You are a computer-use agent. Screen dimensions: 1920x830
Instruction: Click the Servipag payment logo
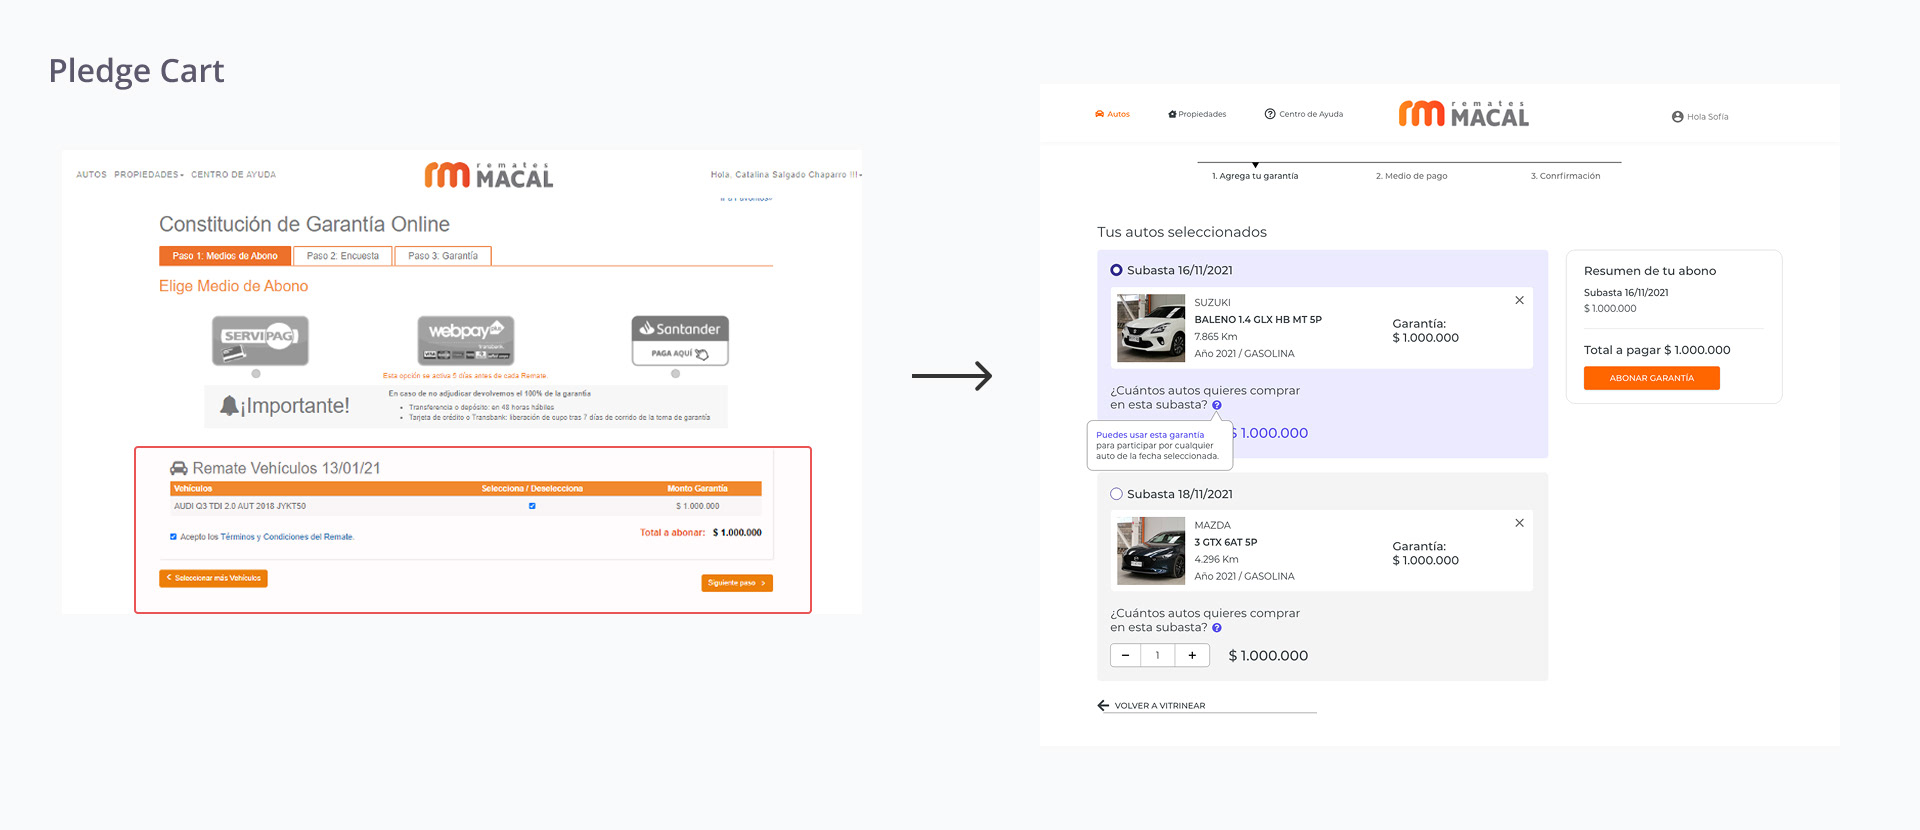point(260,340)
